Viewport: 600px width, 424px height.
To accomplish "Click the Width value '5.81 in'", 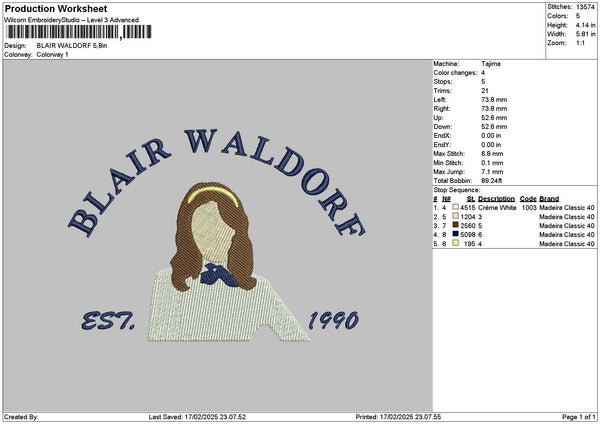I will (585, 34).
